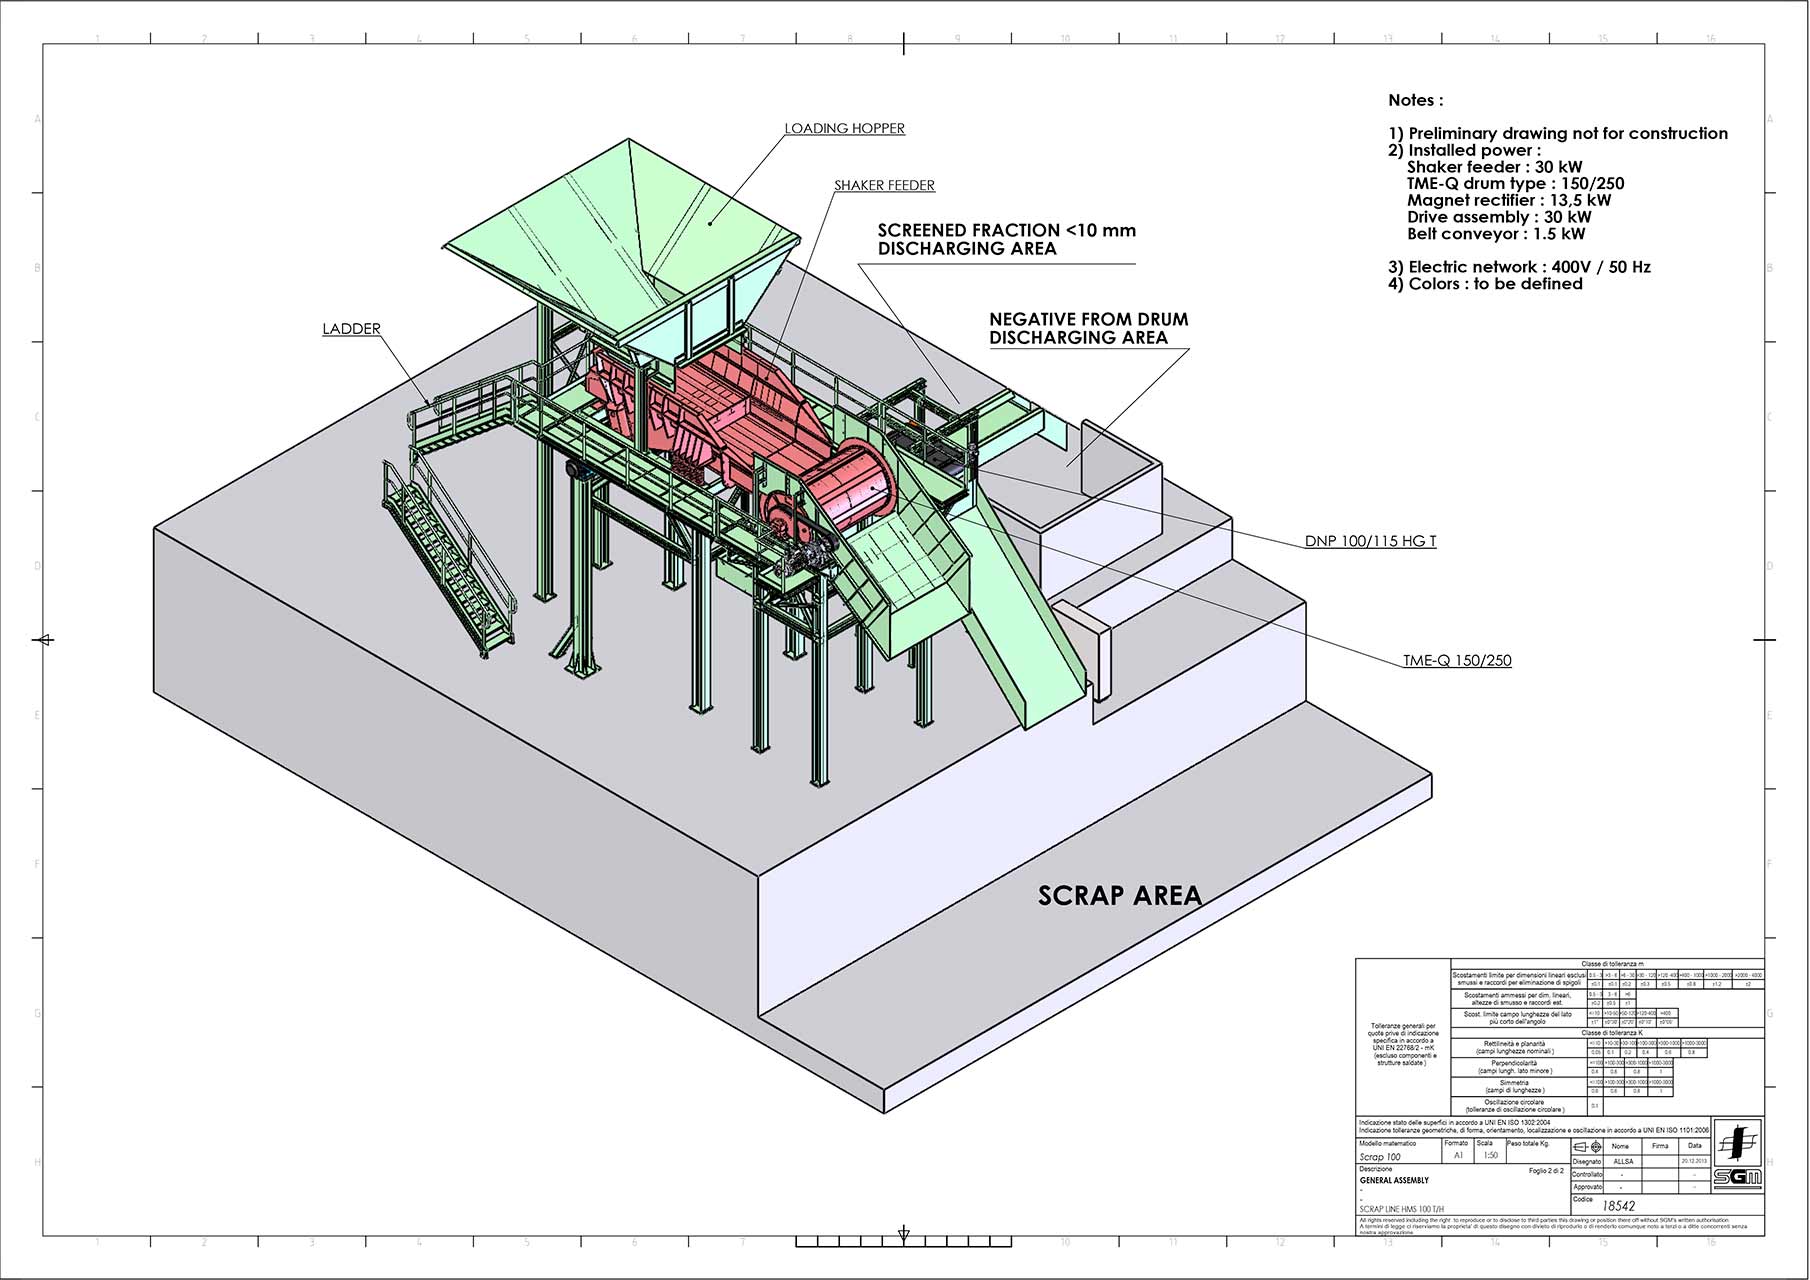The width and height of the screenshot is (1810, 1280).
Task: Click 'Tolleranze generali per' tolerance note
Action: (x=1402, y=1026)
